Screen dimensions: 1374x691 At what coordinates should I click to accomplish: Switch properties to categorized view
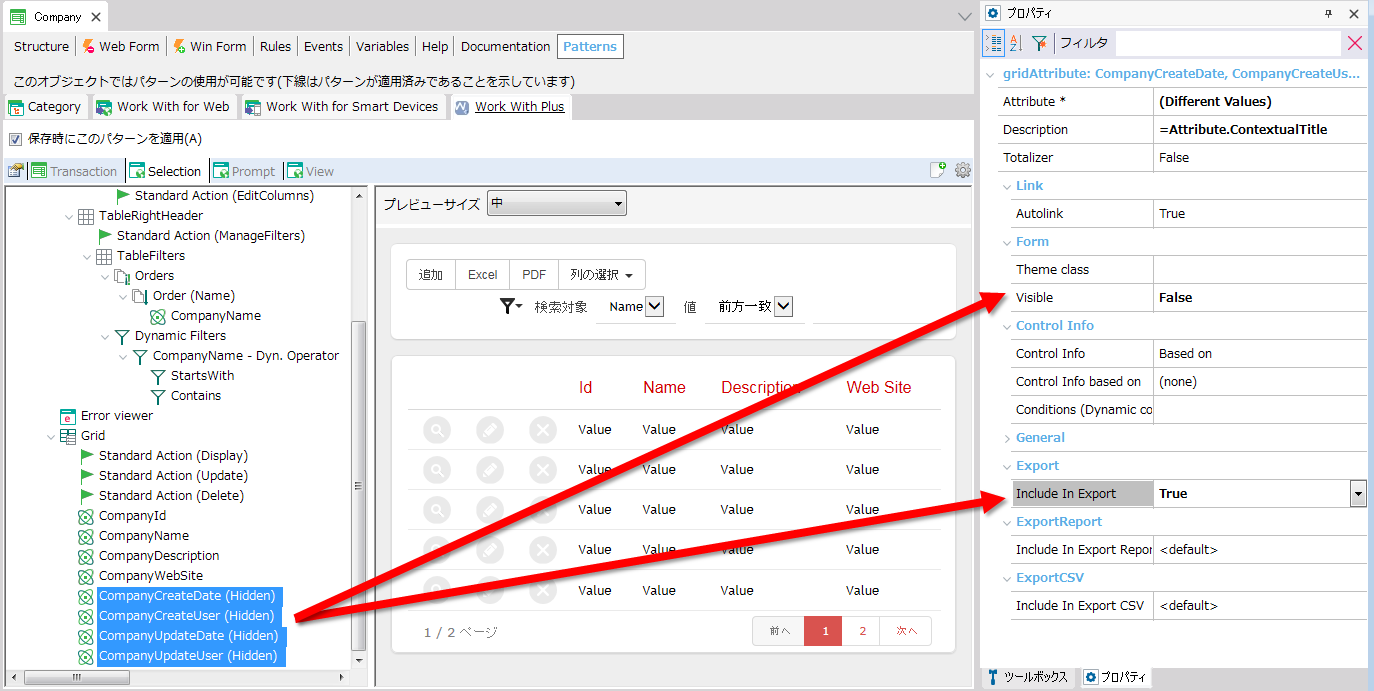(994, 43)
